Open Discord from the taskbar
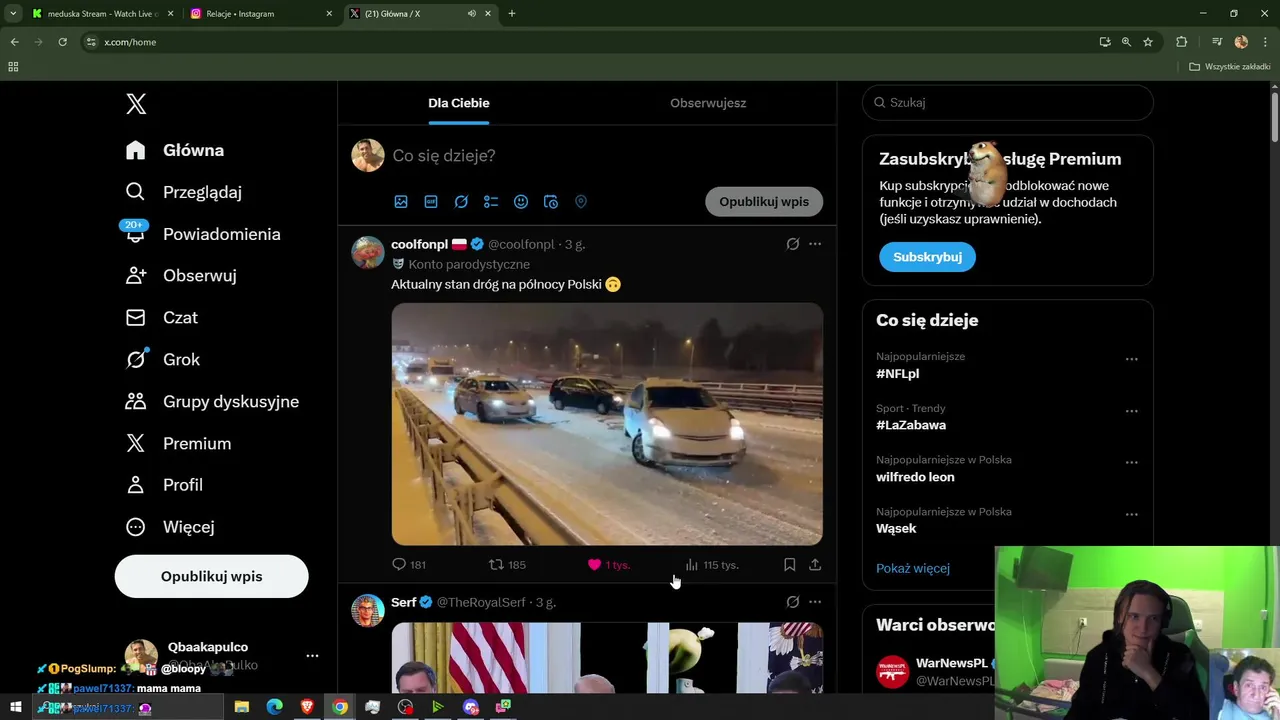Image resolution: width=1280 pixels, height=720 pixels. [x=471, y=707]
